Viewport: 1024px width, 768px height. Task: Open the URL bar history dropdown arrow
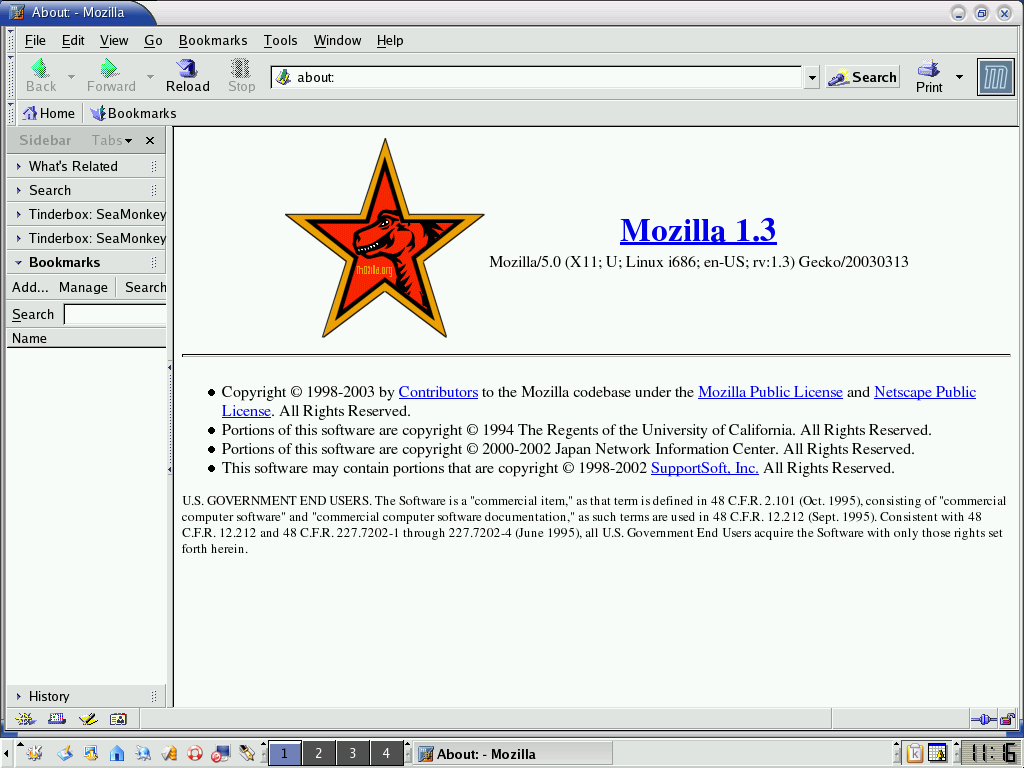pos(811,78)
